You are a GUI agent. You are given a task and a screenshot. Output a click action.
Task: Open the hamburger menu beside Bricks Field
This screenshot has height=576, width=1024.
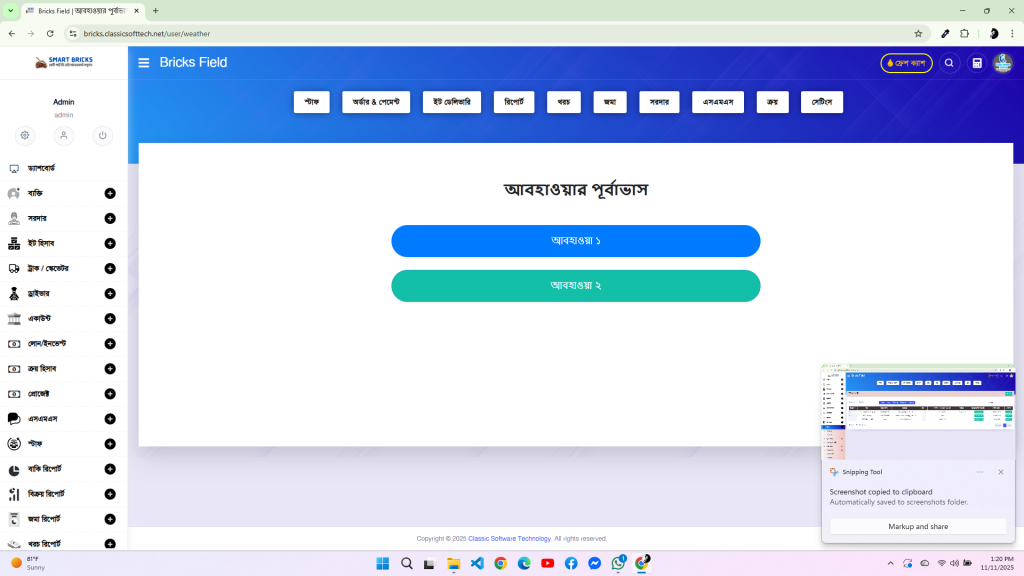pos(144,63)
